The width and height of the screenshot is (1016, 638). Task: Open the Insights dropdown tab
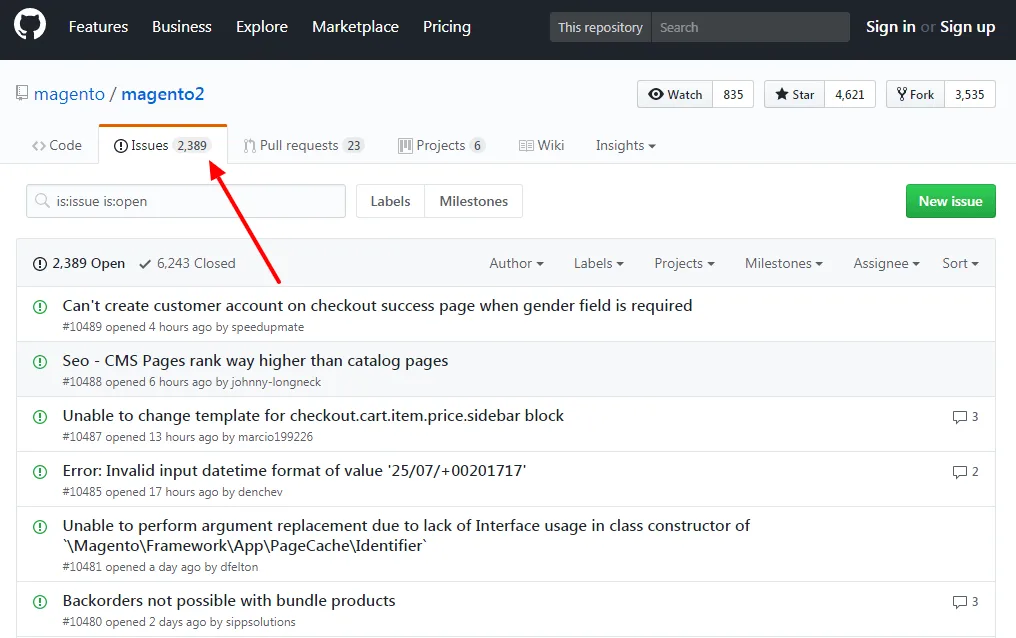click(x=625, y=145)
